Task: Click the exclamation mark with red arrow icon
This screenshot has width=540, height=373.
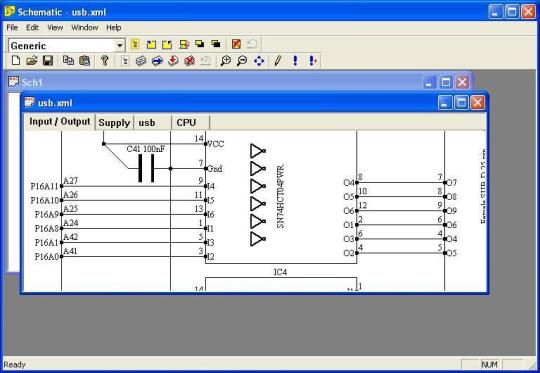Action: pos(312,61)
